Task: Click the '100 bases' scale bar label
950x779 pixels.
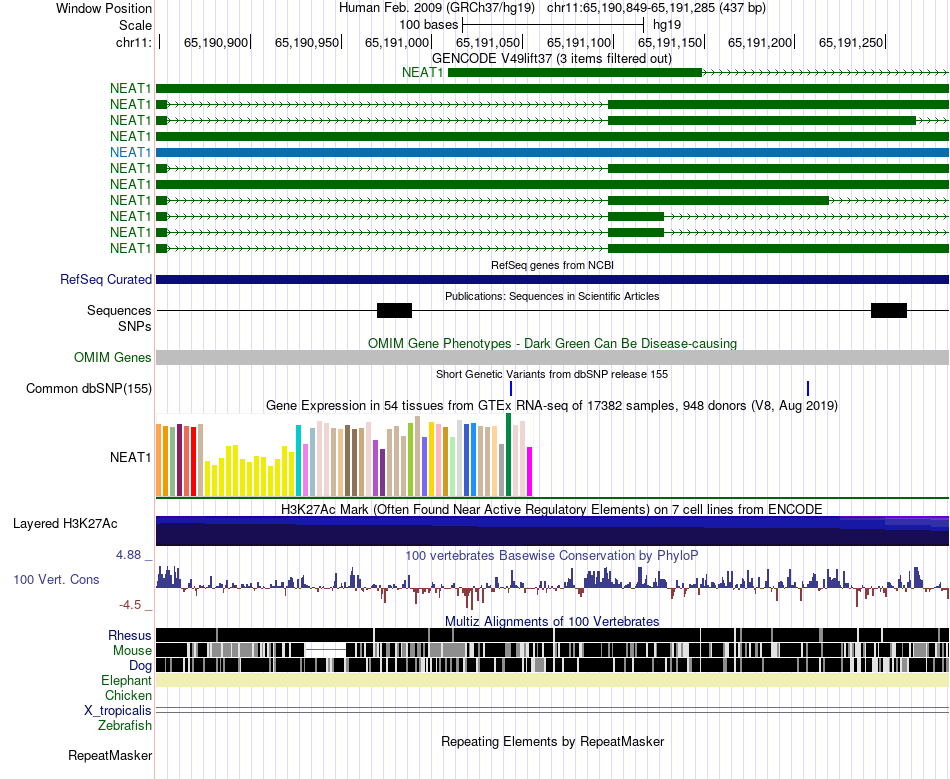Action: [429, 25]
